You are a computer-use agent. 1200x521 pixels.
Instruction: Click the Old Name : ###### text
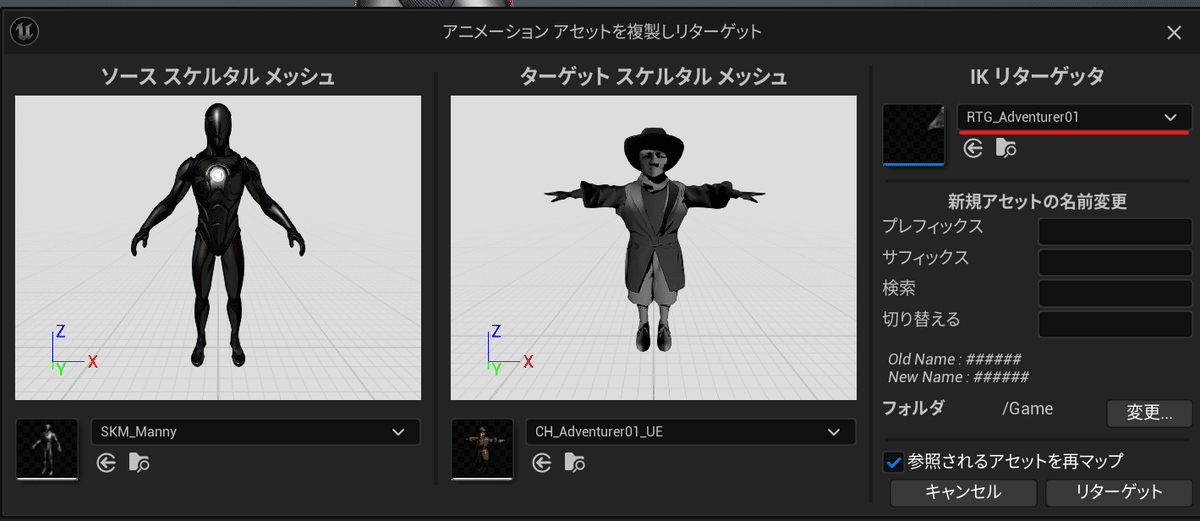pos(954,359)
